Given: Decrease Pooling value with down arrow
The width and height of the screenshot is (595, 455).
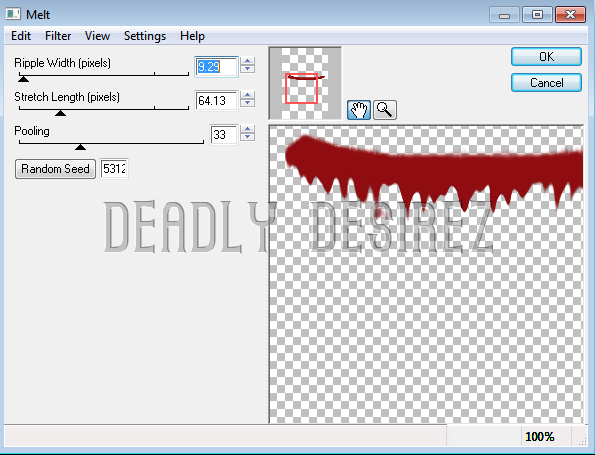Looking at the screenshot, I should click(x=247, y=137).
